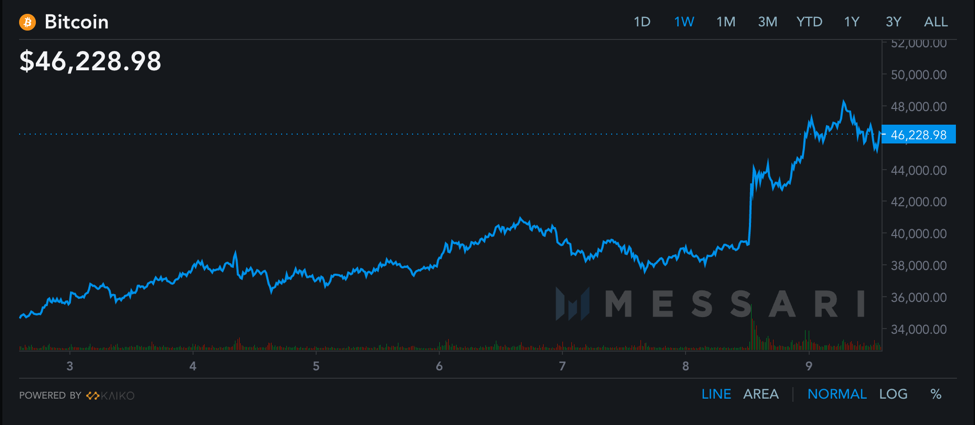
Task: Click the blue 46,228.98 price tag on axis
Action: tap(918, 134)
